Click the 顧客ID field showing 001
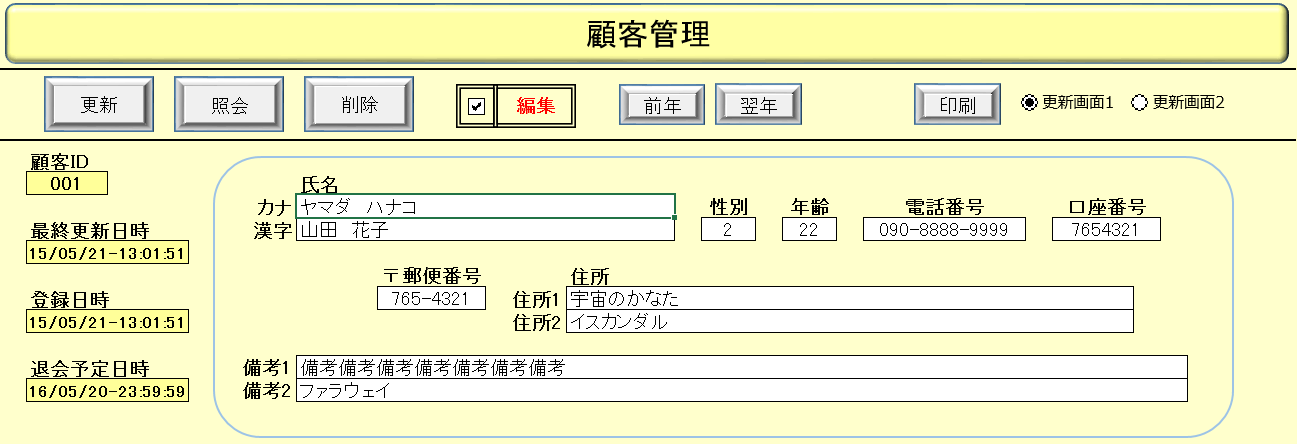This screenshot has width=1297, height=444. click(x=67, y=184)
